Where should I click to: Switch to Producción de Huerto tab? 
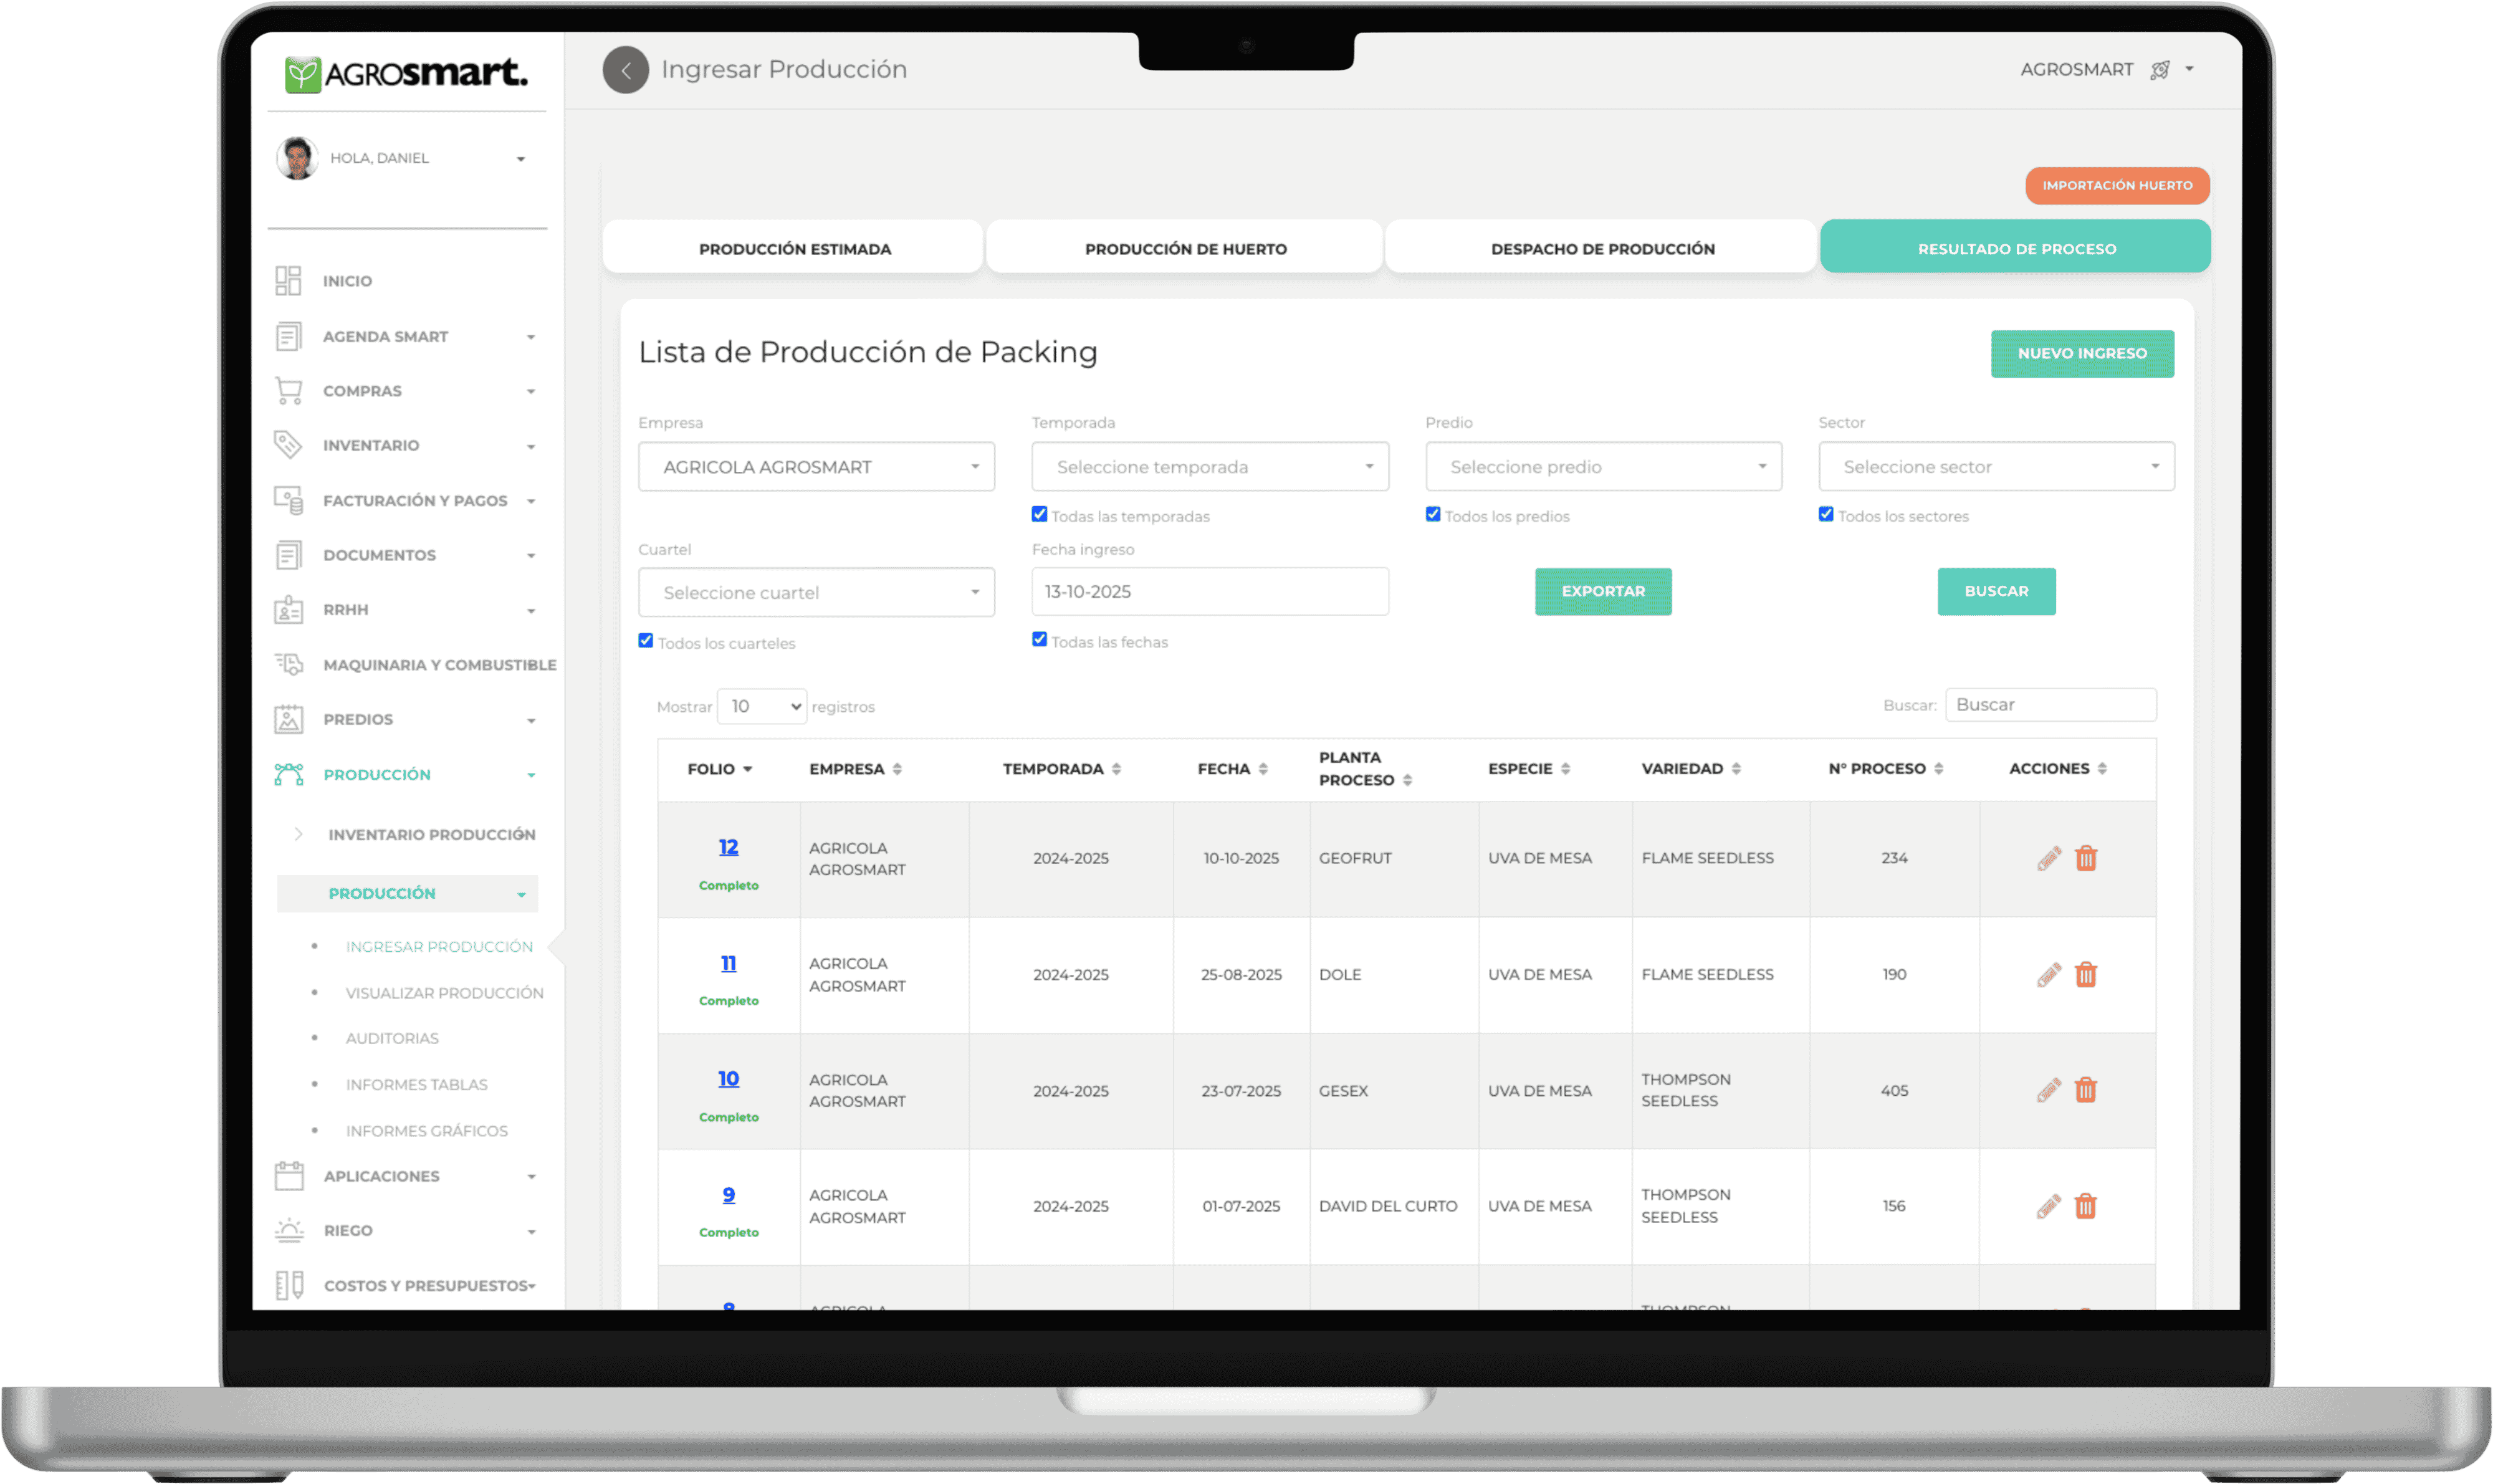click(1185, 248)
